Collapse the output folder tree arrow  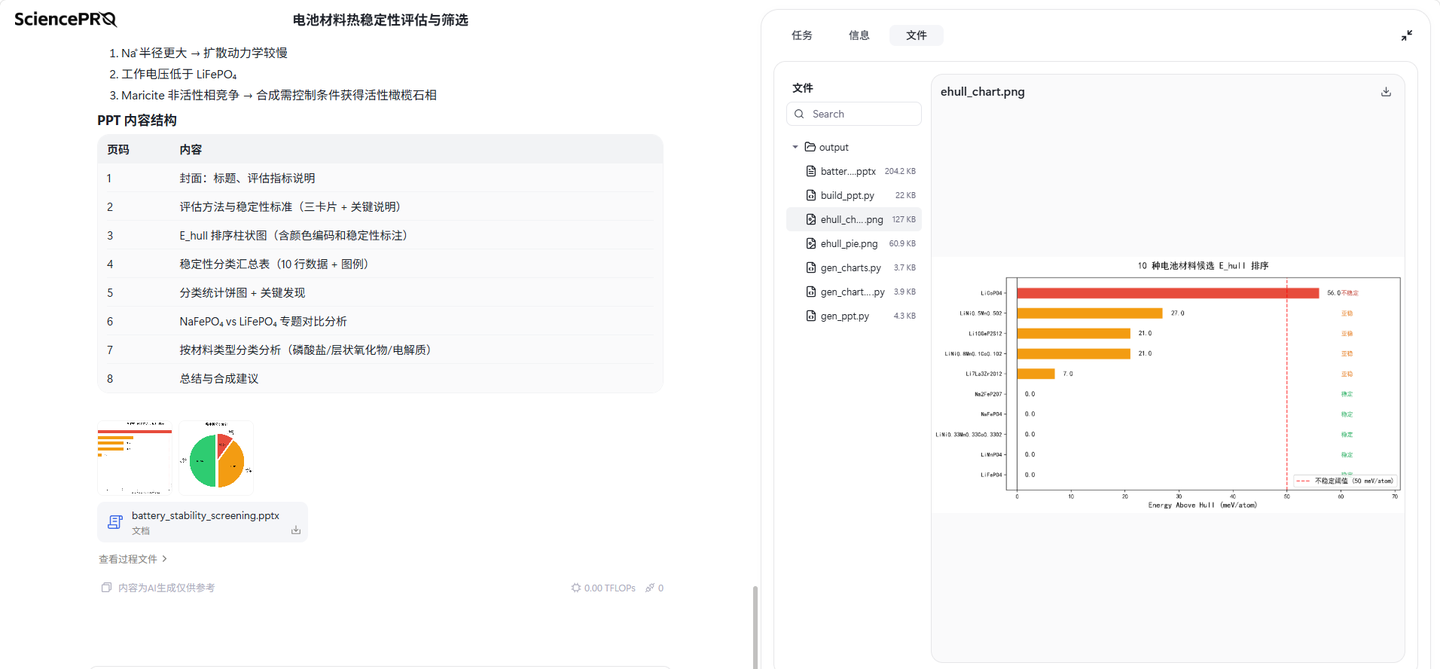[795, 147]
